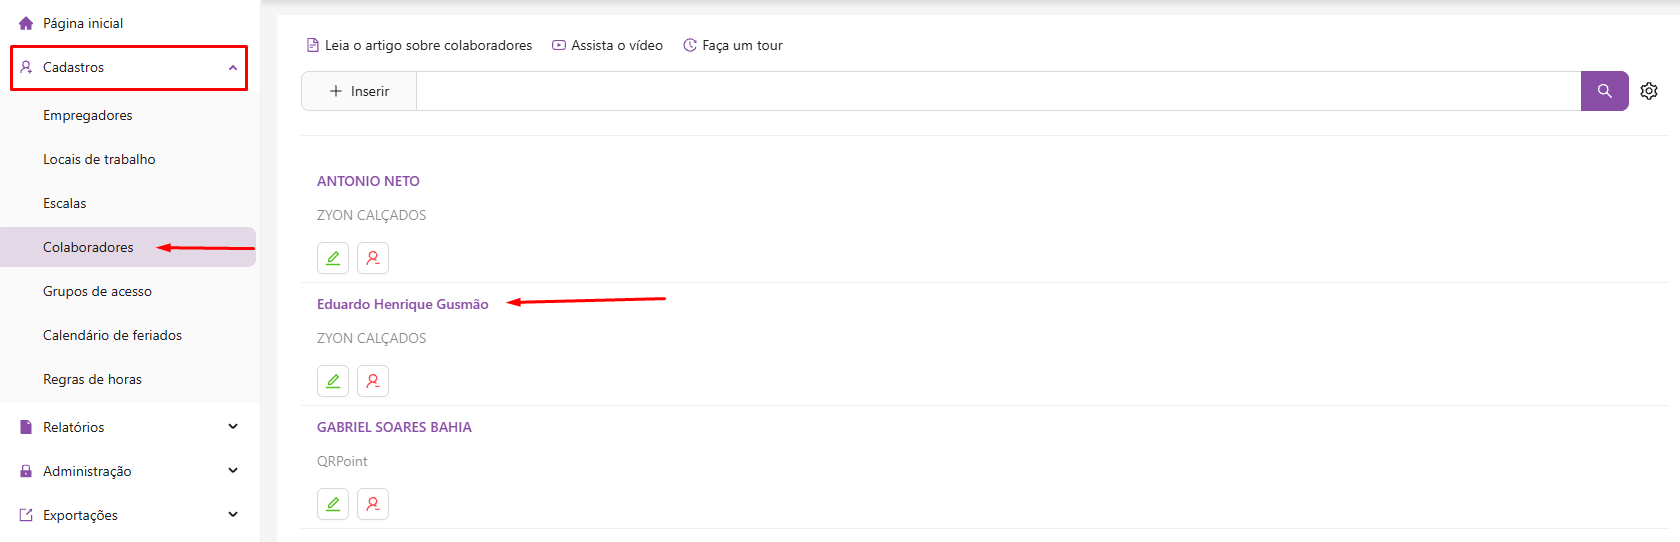Screen dimensions: 1680x542
Task: Click the Faça um tour link
Action: tap(741, 45)
